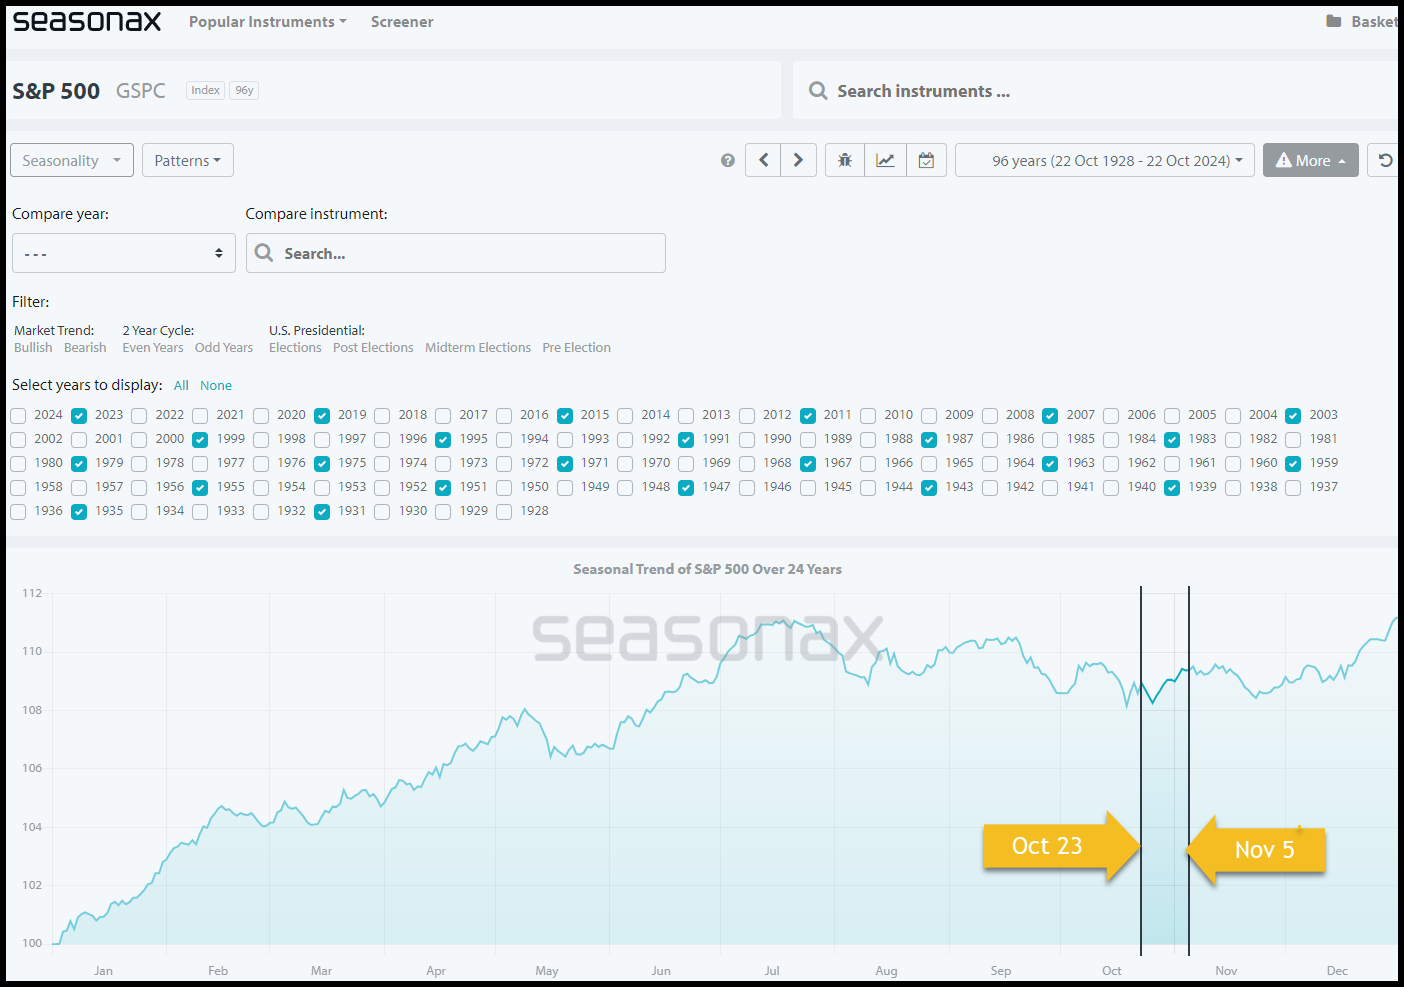Focus the Compare instrument search field
The width and height of the screenshot is (1404, 987).
coord(456,253)
